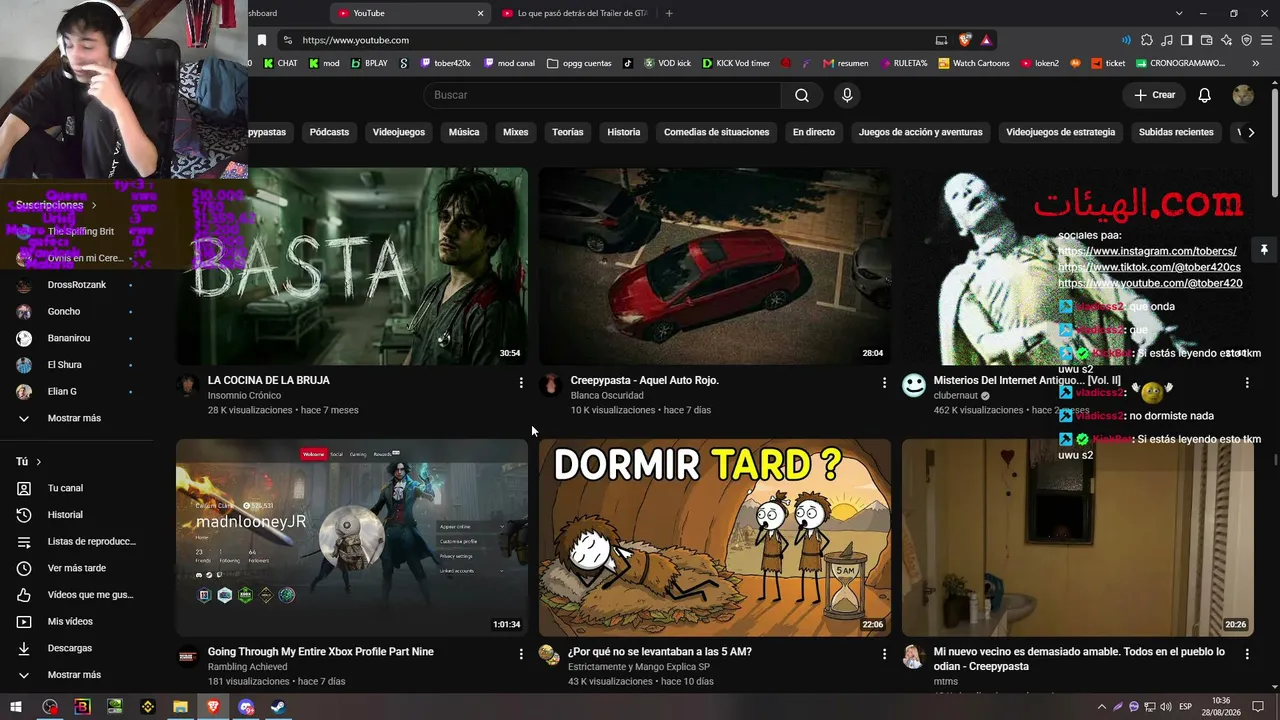The height and width of the screenshot is (720, 1280).
Task: Open Tu canal from the sidebar
Action: [65, 488]
